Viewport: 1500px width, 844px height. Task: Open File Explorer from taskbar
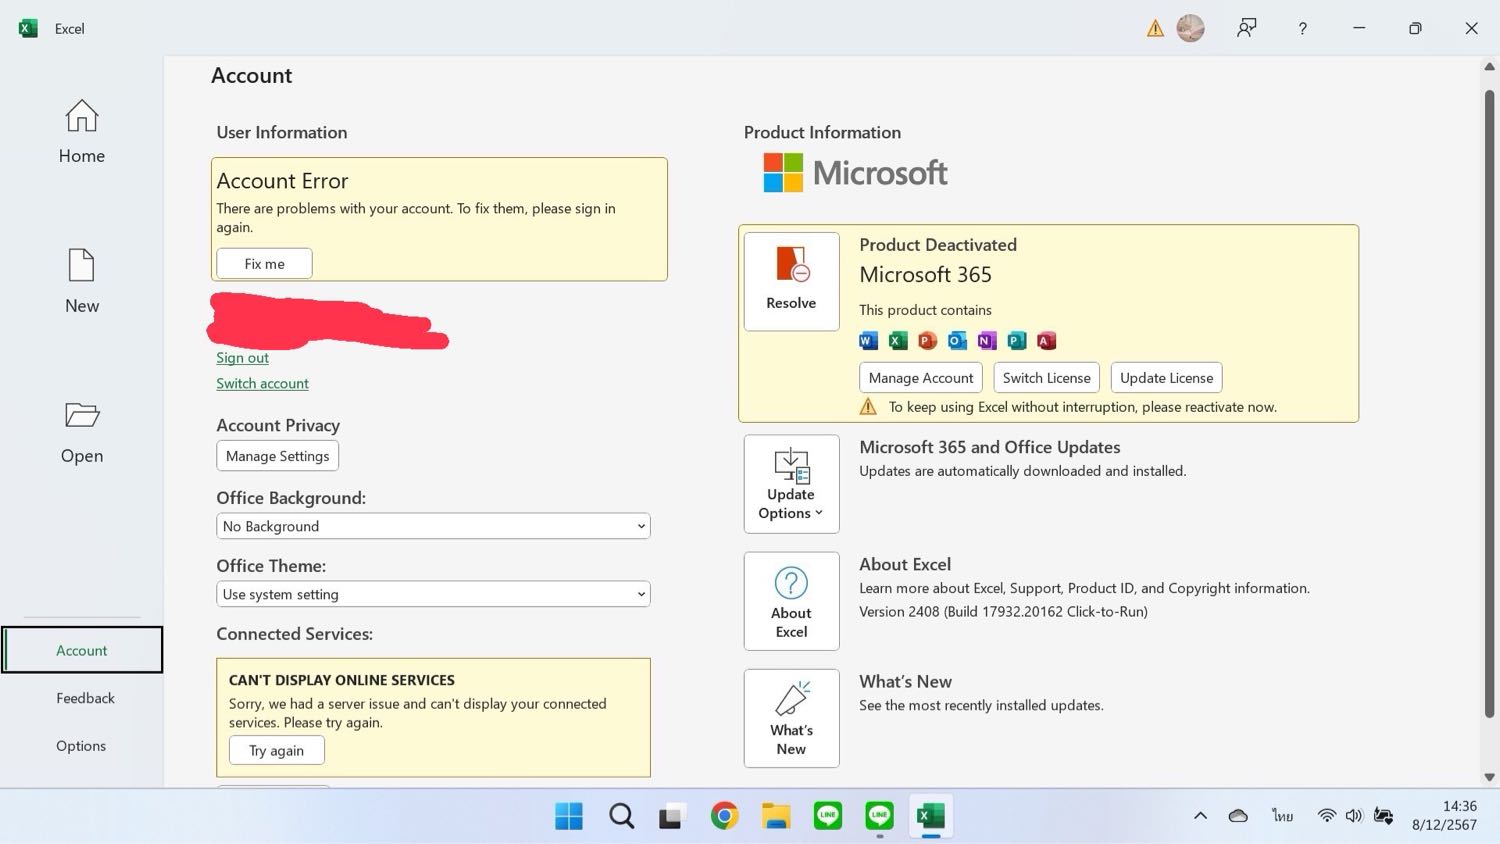[776, 816]
